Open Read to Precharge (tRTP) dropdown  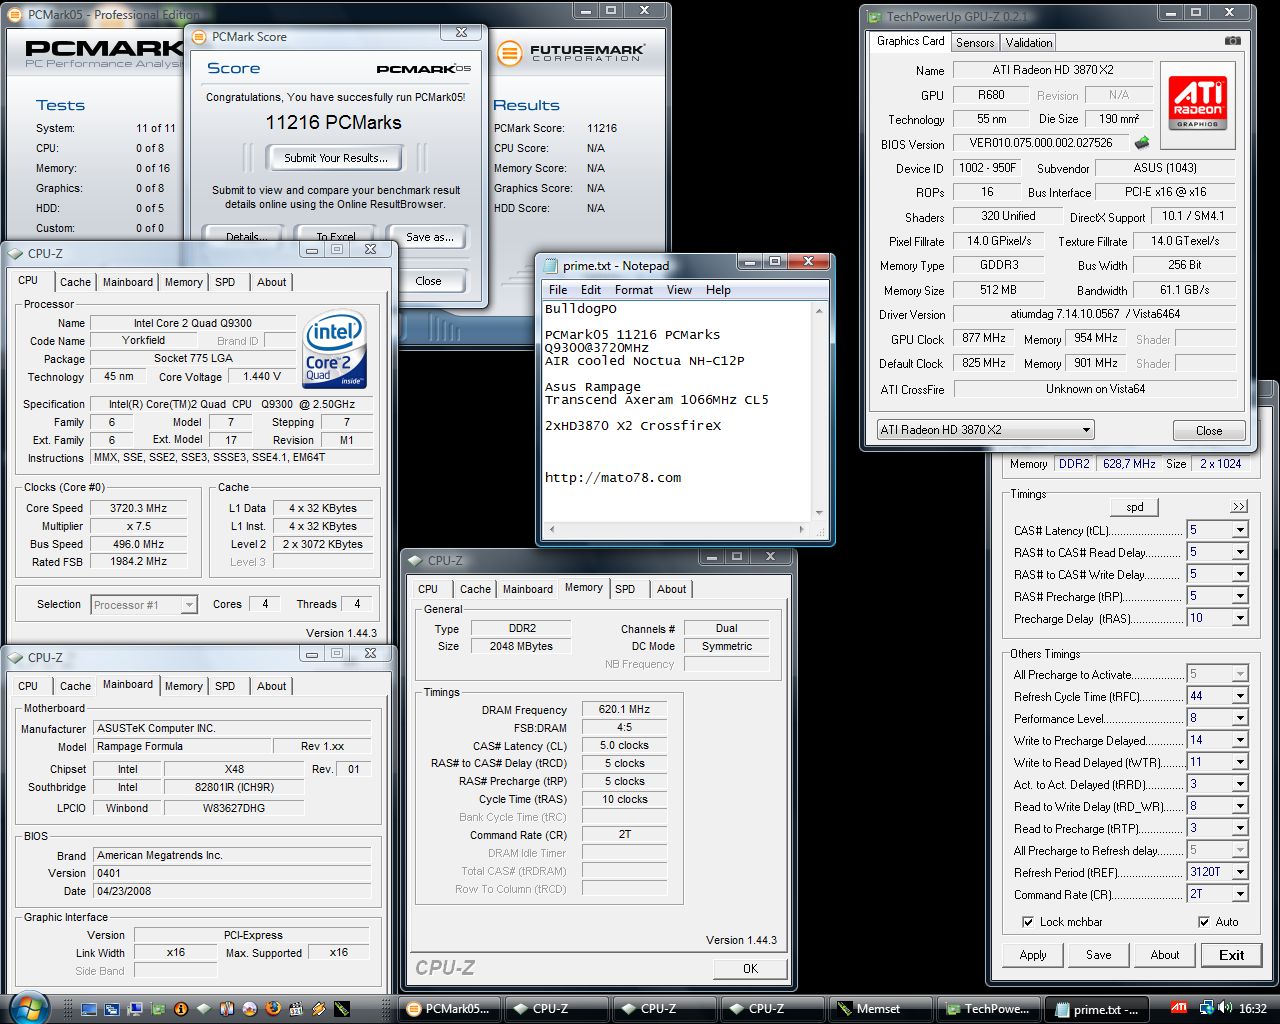[x=1240, y=828]
